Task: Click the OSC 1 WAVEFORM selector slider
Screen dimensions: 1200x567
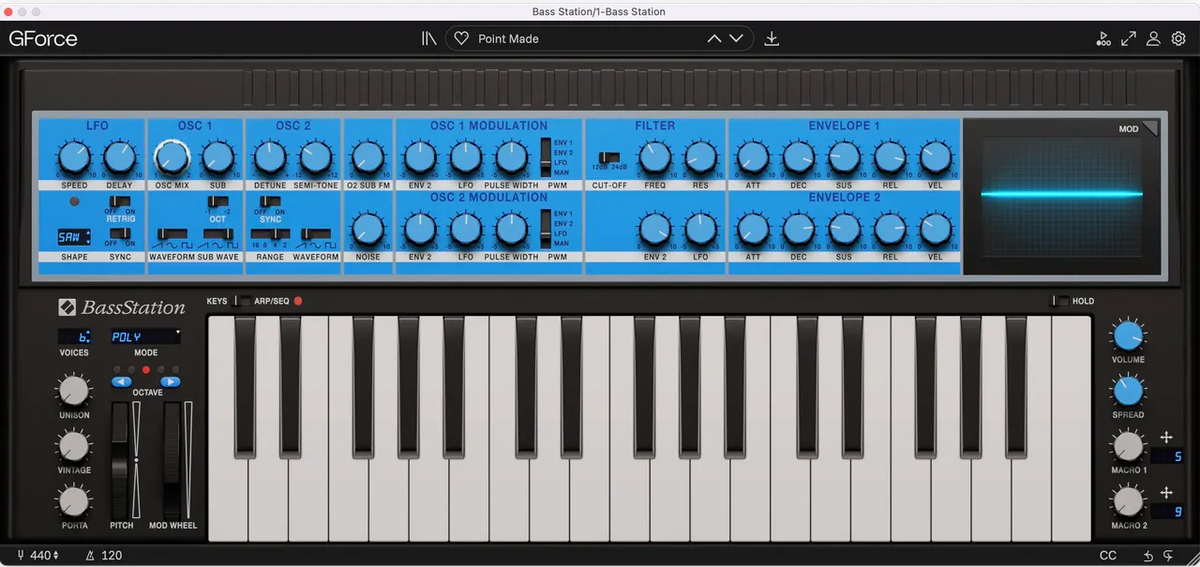Action: [173, 234]
